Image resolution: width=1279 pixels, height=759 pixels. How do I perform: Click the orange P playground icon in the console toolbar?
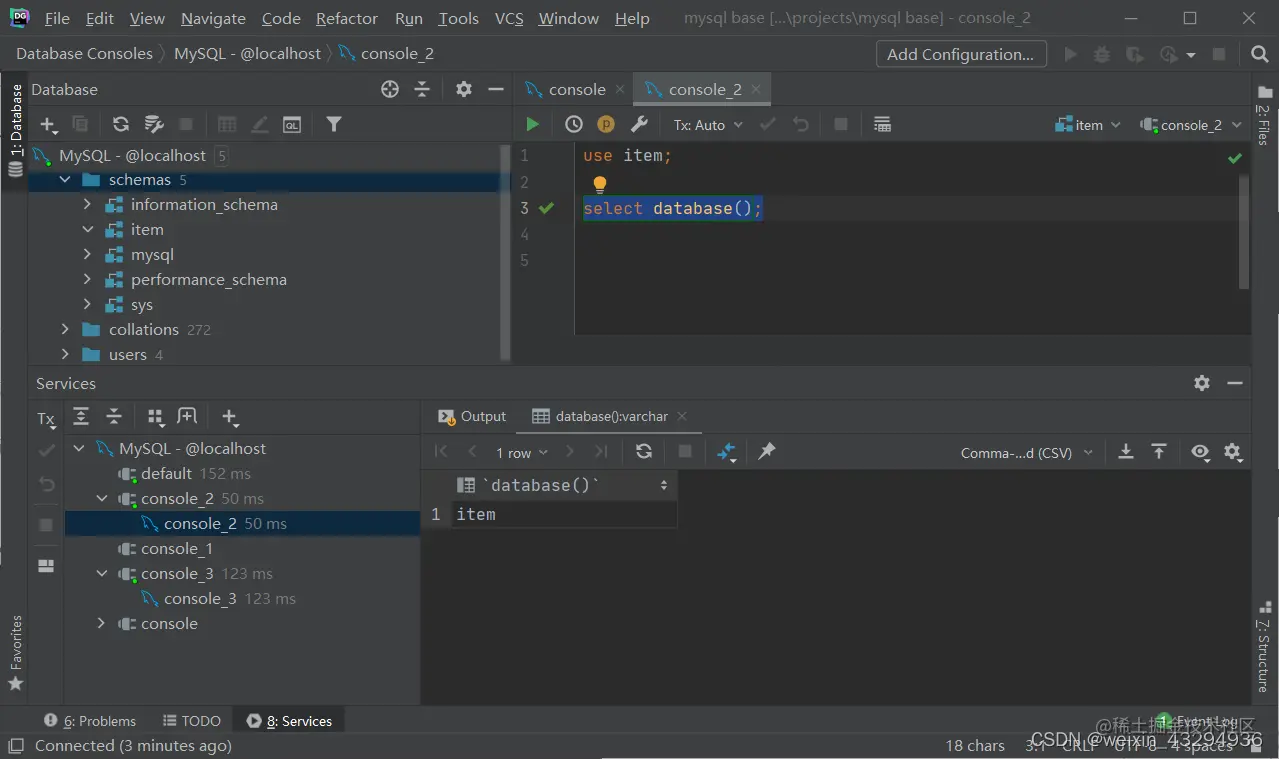[x=606, y=124]
